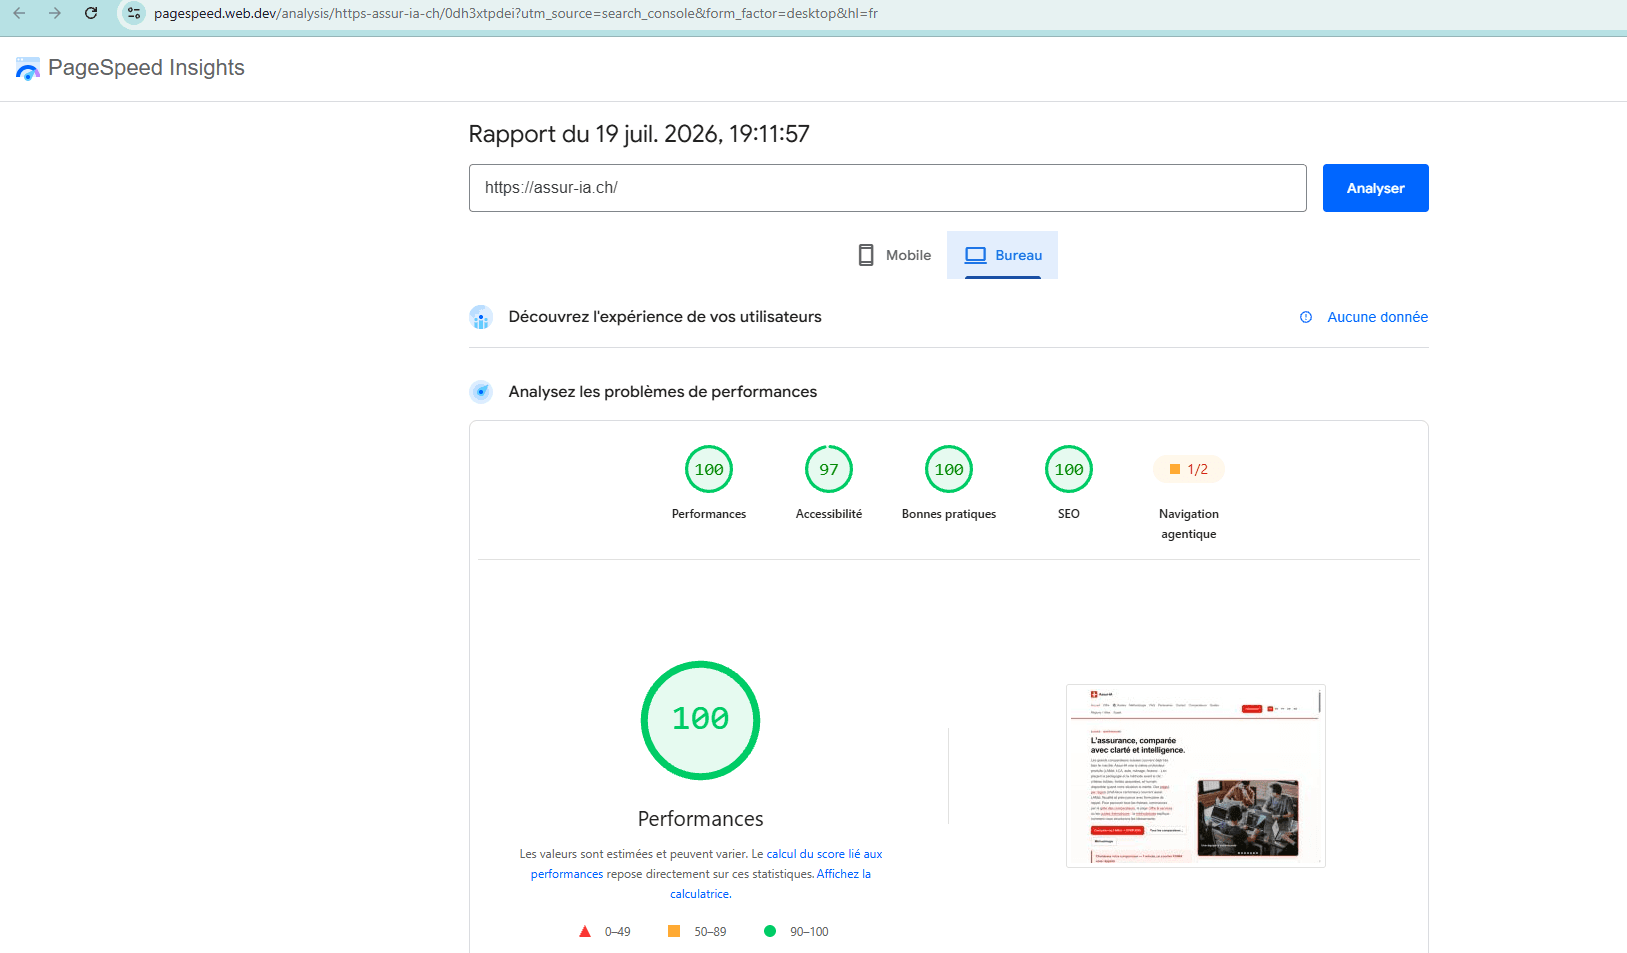Click the page screenshot thumbnail
Viewport: 1627px width, 953px height.
[x=1196, y=776]
